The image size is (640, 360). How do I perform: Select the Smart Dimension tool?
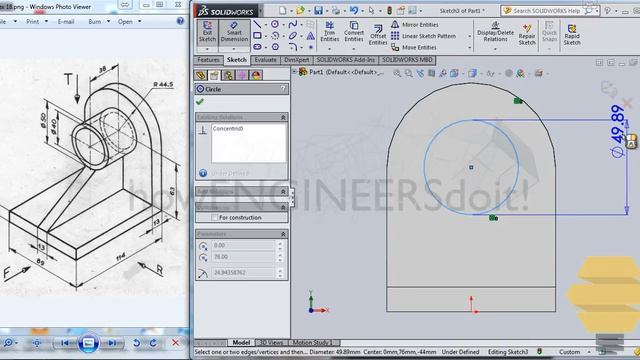pos(234,32)
